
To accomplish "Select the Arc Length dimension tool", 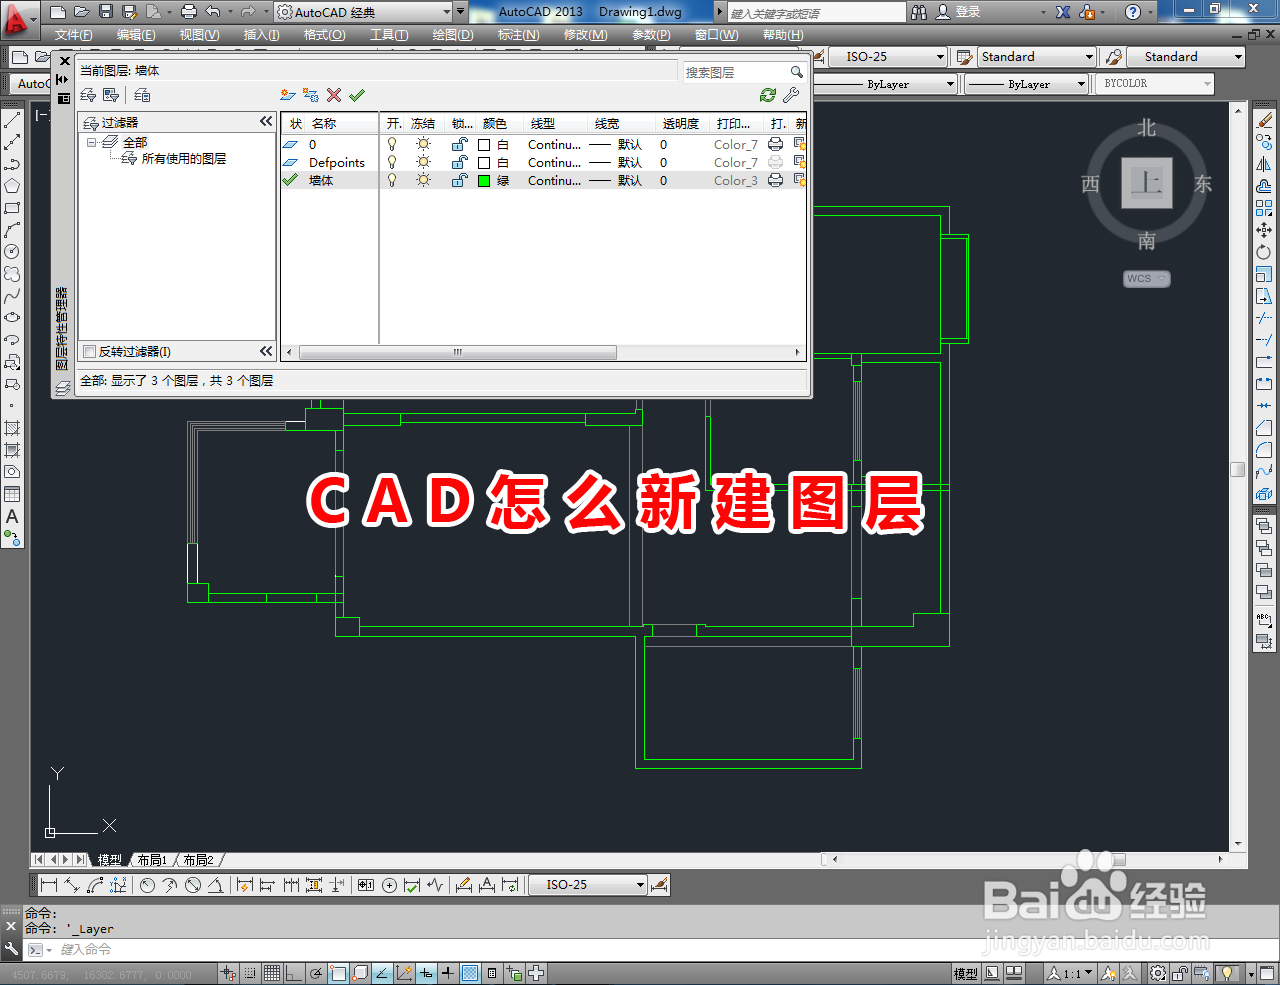I will 95,885.
